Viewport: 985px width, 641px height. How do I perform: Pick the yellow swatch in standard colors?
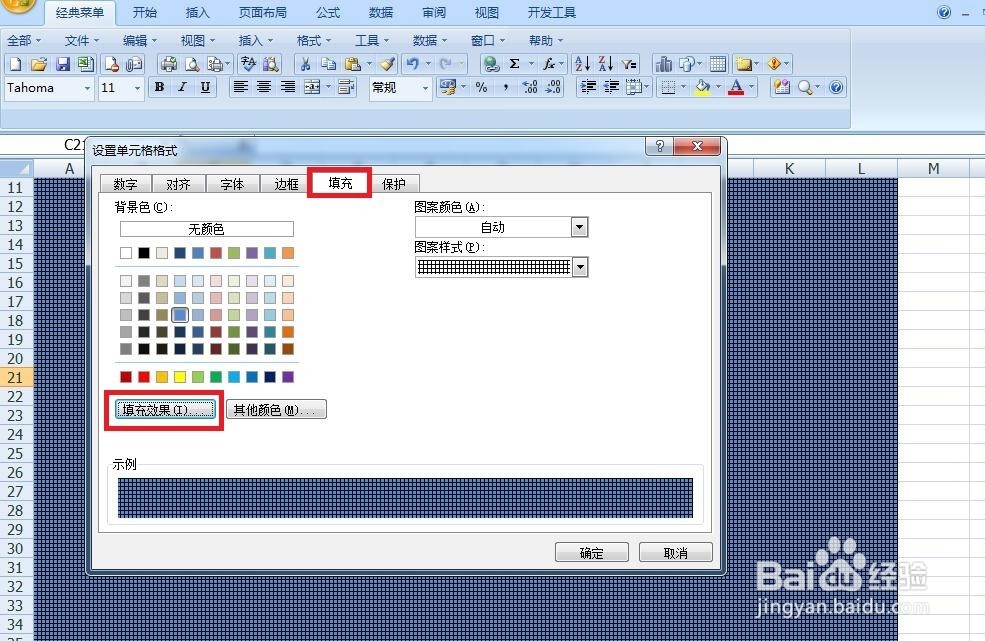[180, 376]
